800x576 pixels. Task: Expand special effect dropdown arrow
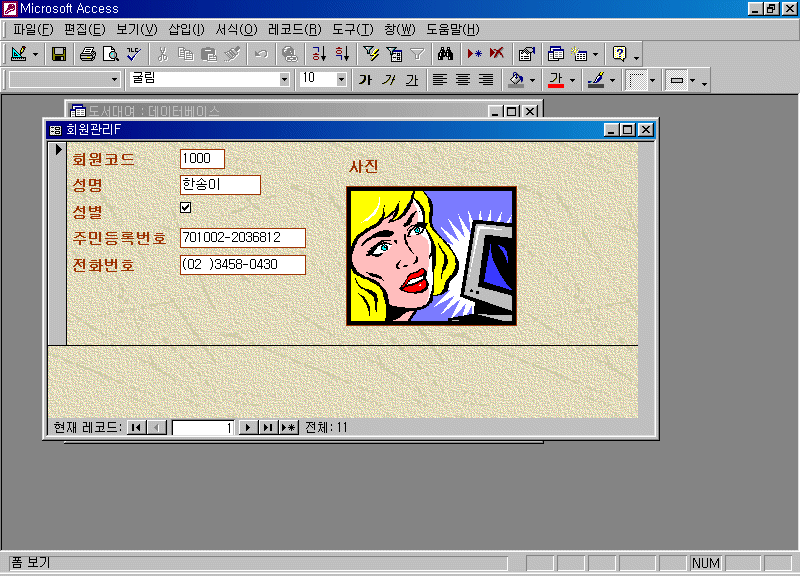point(692,81)
